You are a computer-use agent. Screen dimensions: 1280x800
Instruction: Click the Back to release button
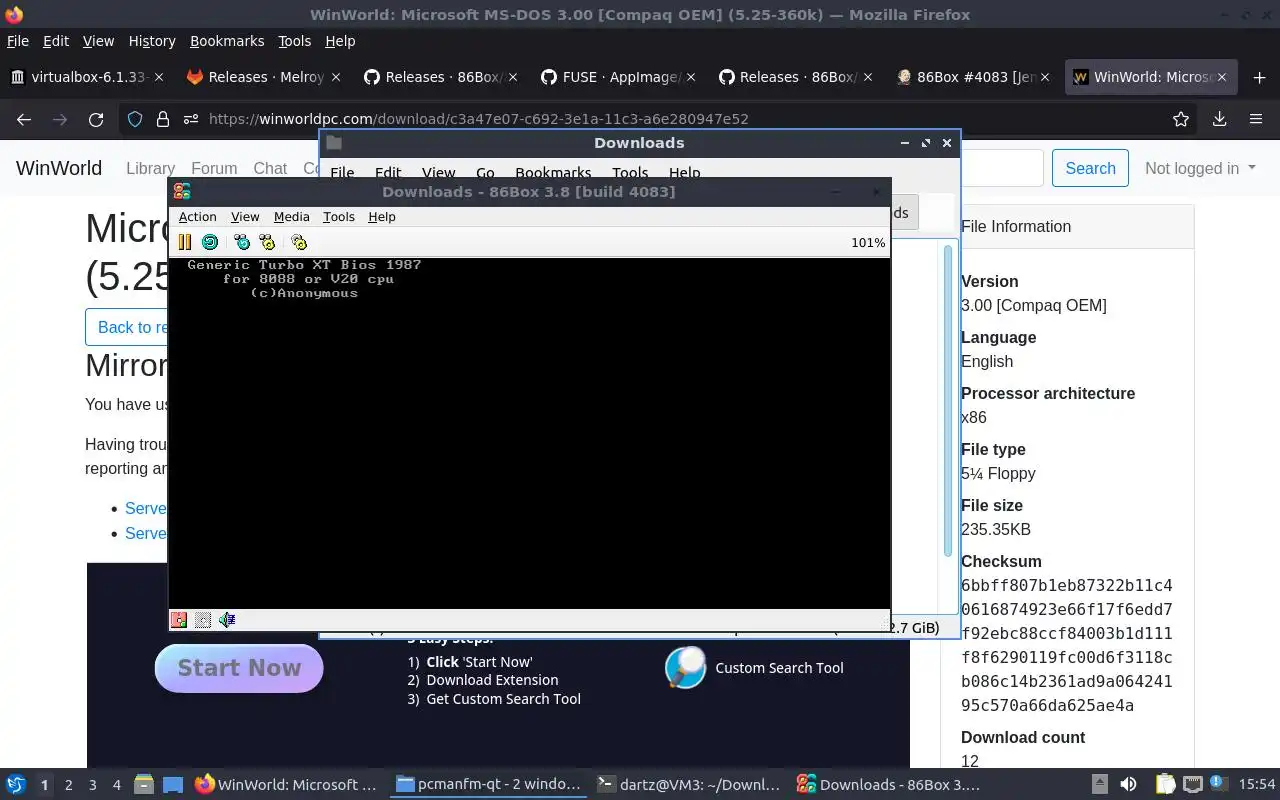(127, 327)
